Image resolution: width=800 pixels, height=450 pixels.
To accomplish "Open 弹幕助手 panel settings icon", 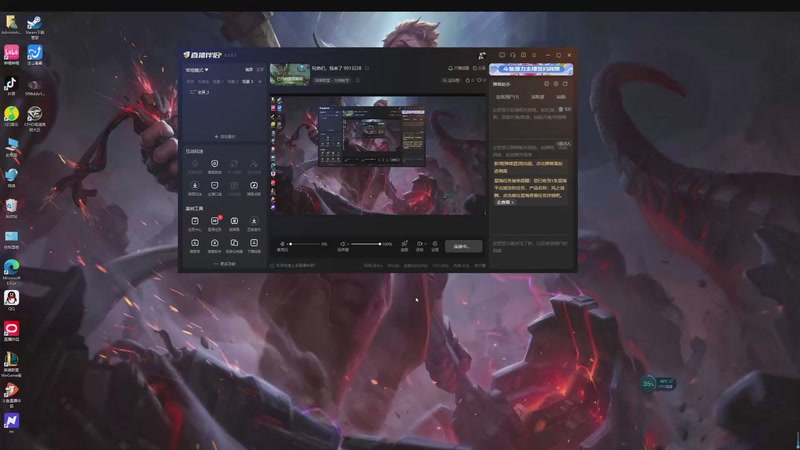I will (556, 84).
